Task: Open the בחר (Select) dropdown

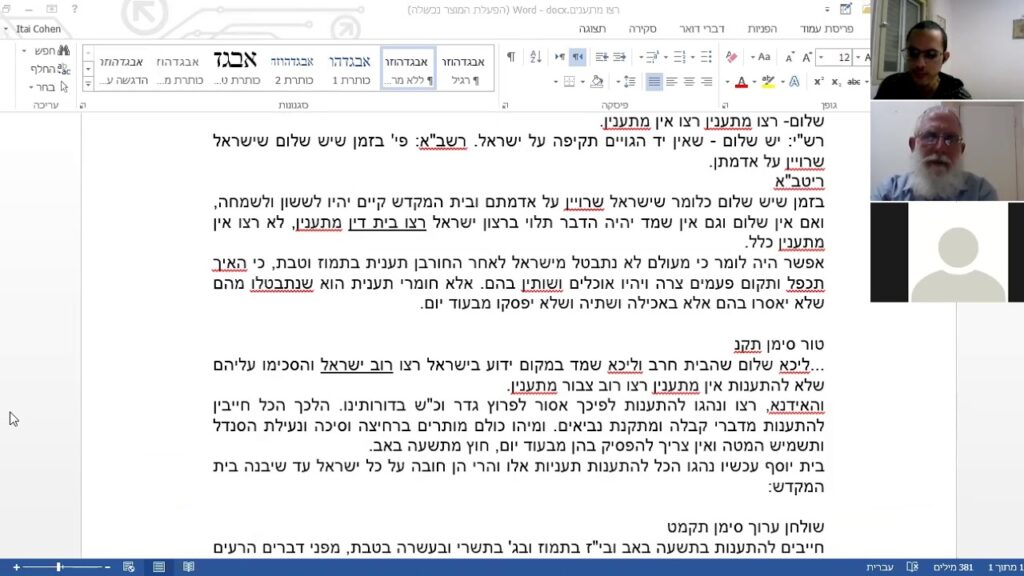Action: (49, 87)
